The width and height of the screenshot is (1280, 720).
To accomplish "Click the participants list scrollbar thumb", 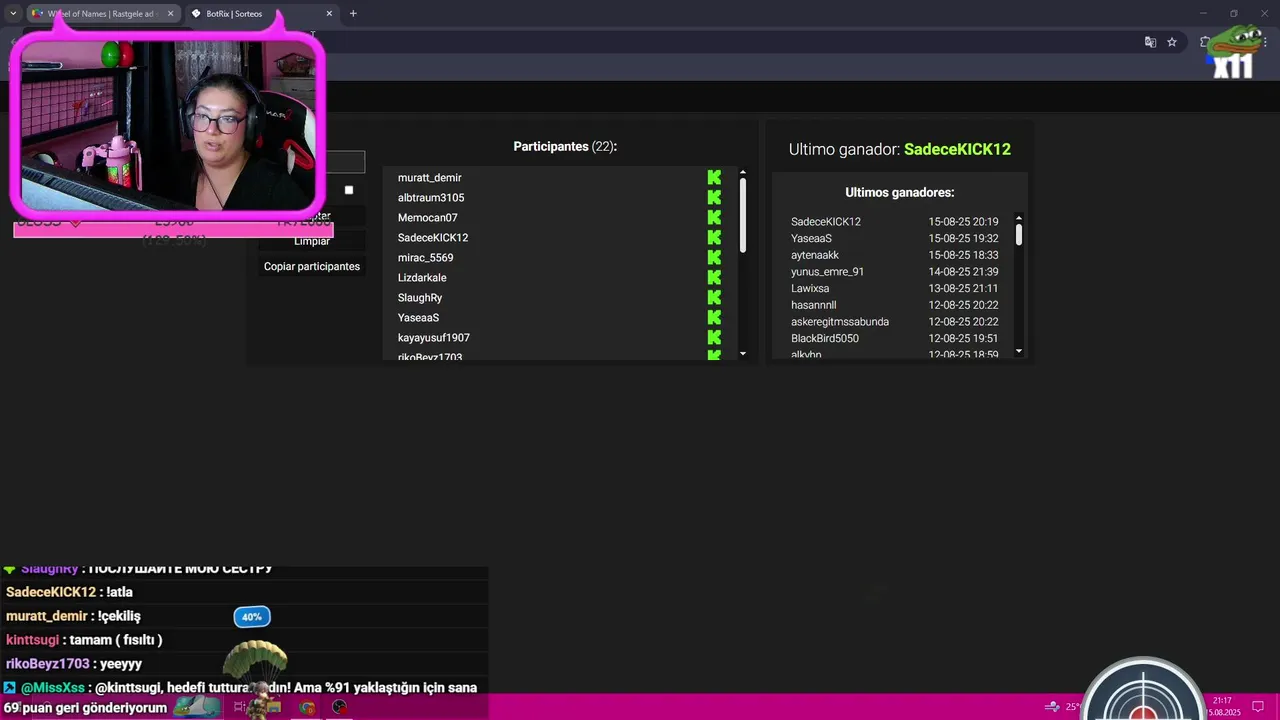I will [743, 215].
